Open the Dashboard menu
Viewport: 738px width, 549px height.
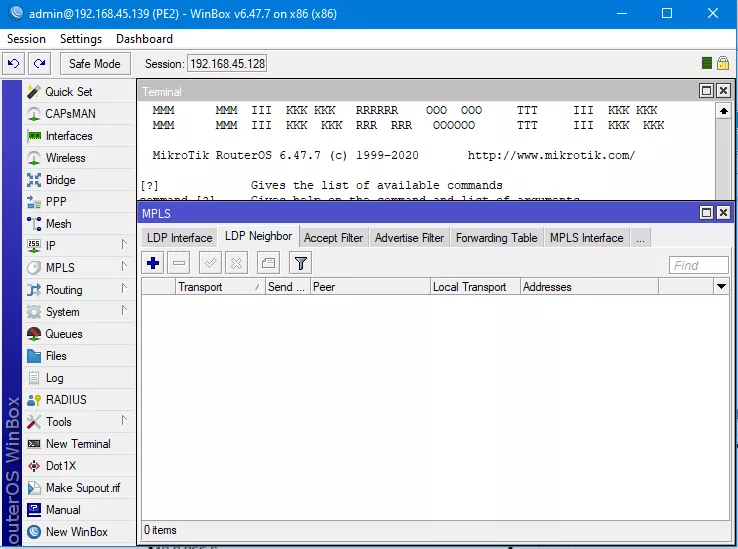tap(144, 39)
